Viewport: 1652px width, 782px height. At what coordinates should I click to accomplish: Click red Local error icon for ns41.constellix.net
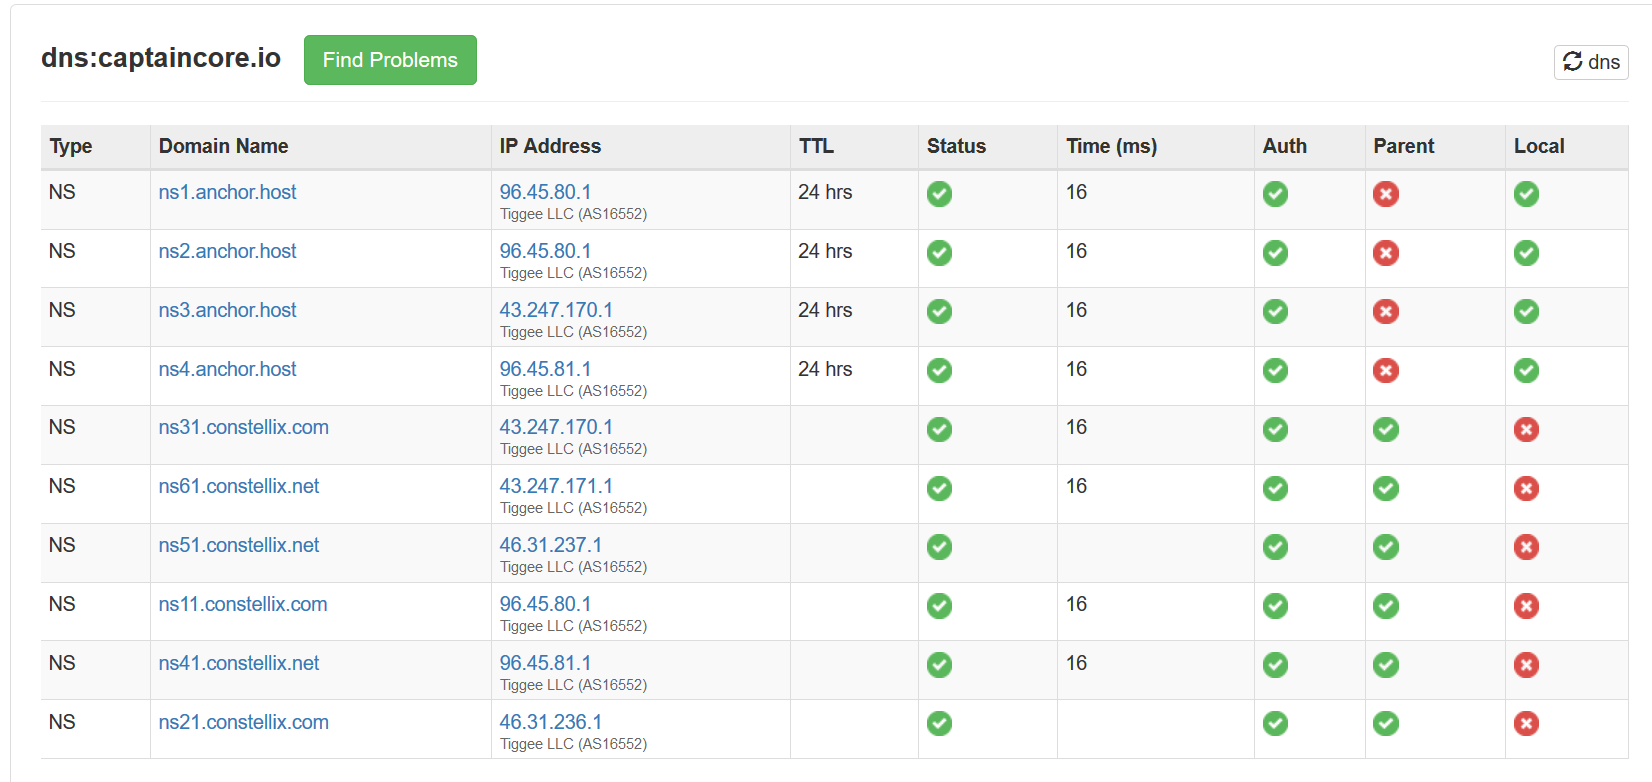click(x=1526, y=665)
